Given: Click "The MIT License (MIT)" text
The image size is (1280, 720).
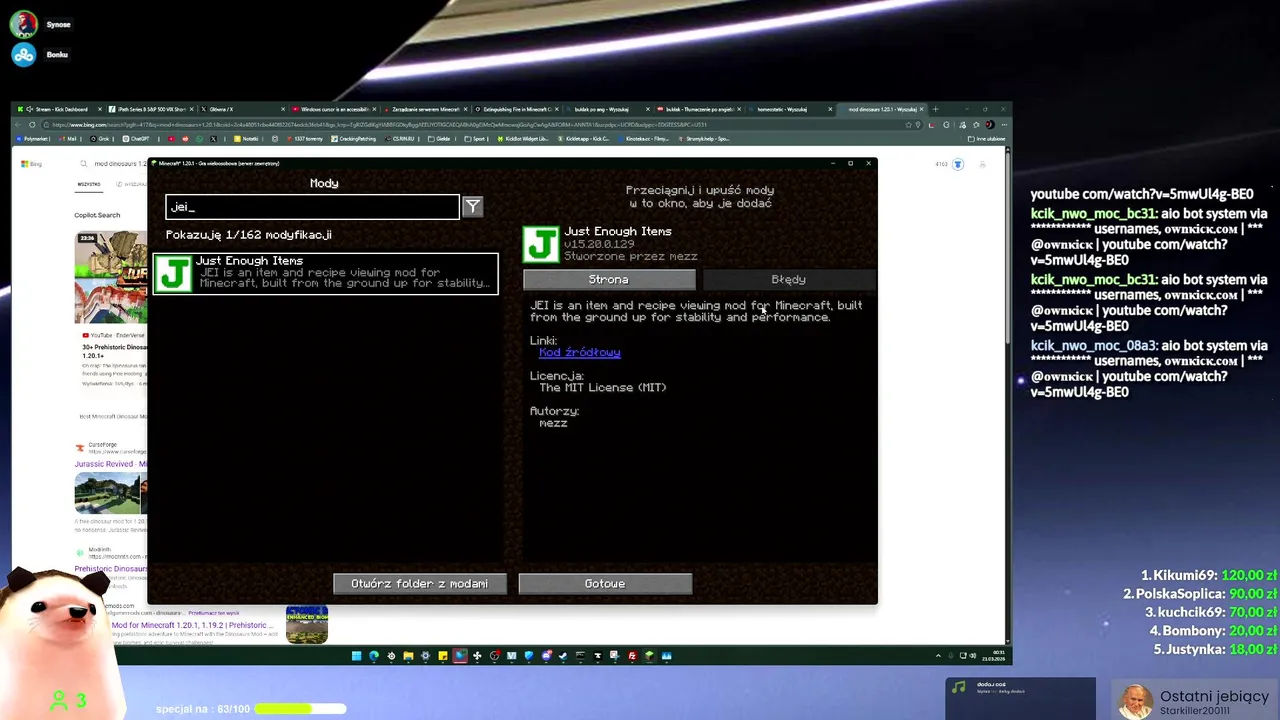Looking at the screenshot, I should point(603,388).
